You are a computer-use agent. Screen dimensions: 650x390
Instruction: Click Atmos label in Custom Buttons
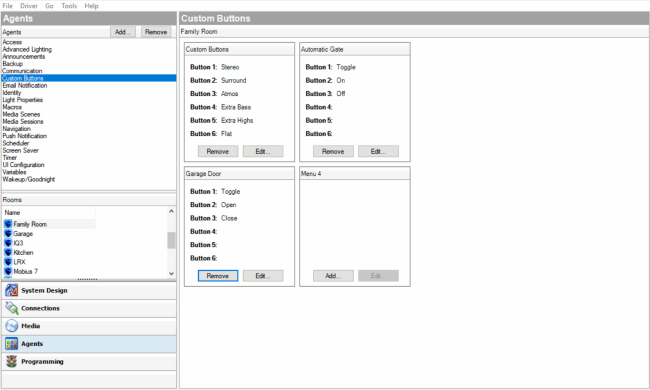click(230, 94)
